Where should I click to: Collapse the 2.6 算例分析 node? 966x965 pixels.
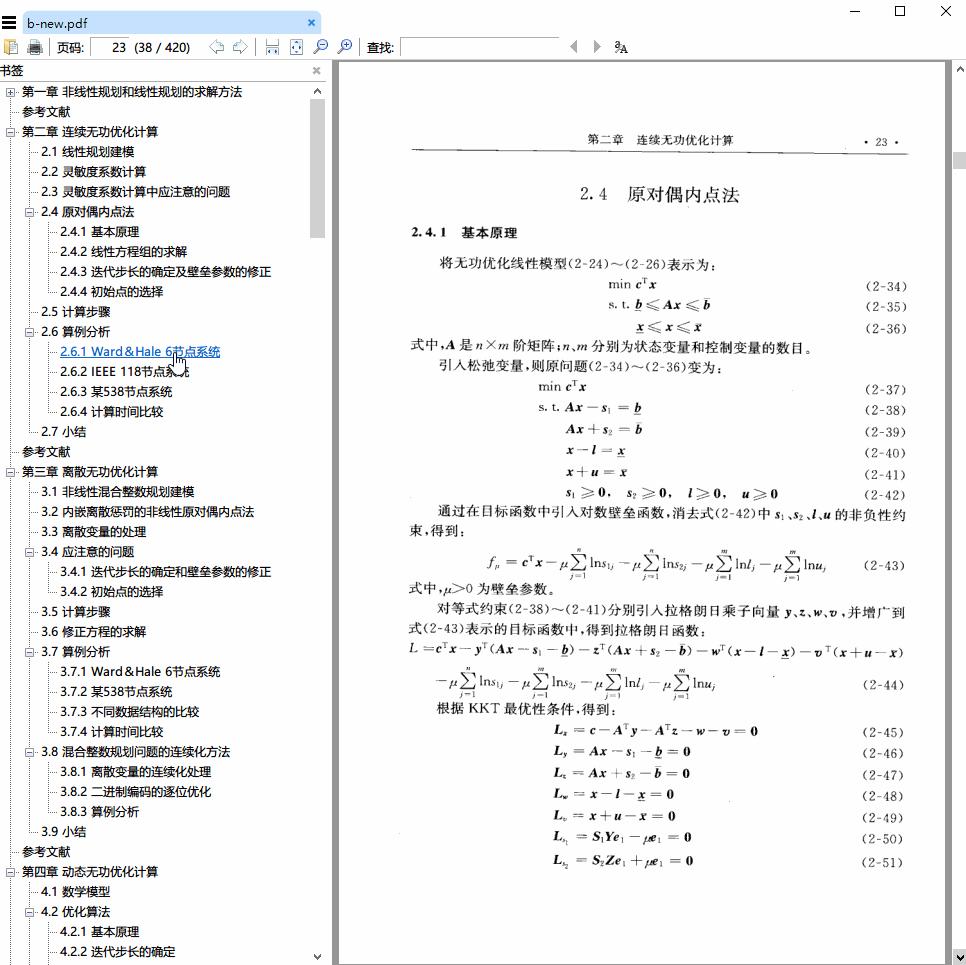pyautogui.click(x=29, y=333)
